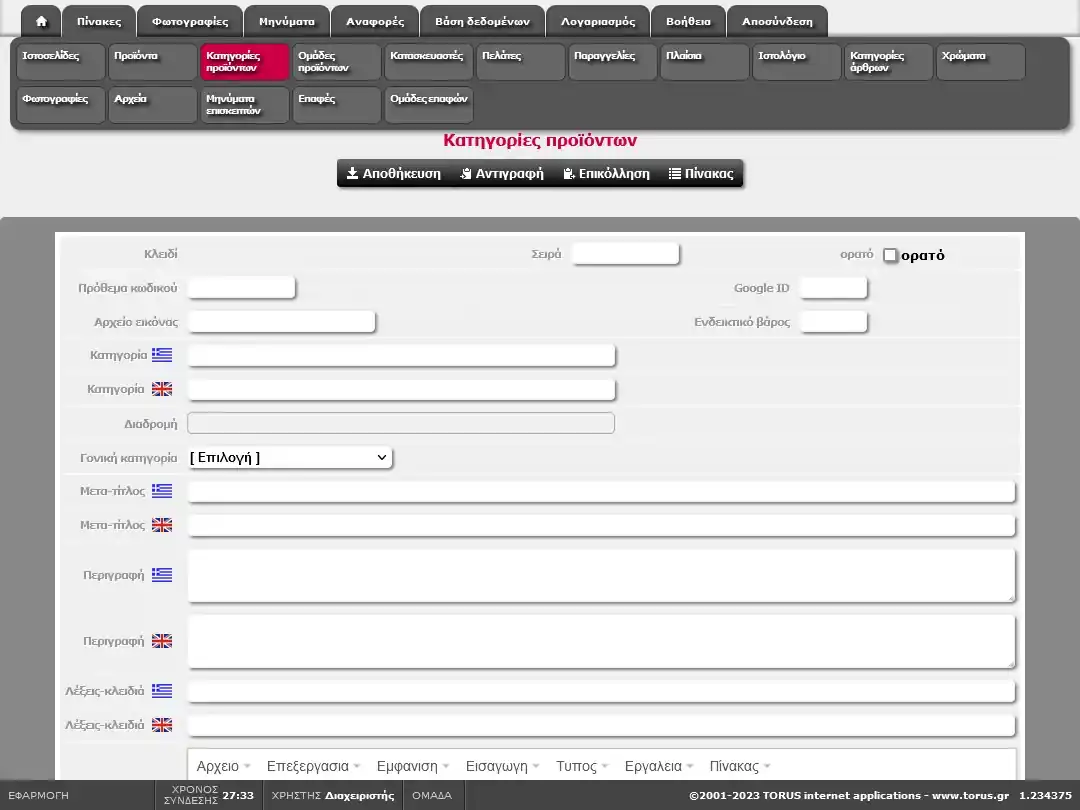The image size is (1080, 810).
Task: Click the Greek flag beside Περιγραφή
Action: coord(162,575)
